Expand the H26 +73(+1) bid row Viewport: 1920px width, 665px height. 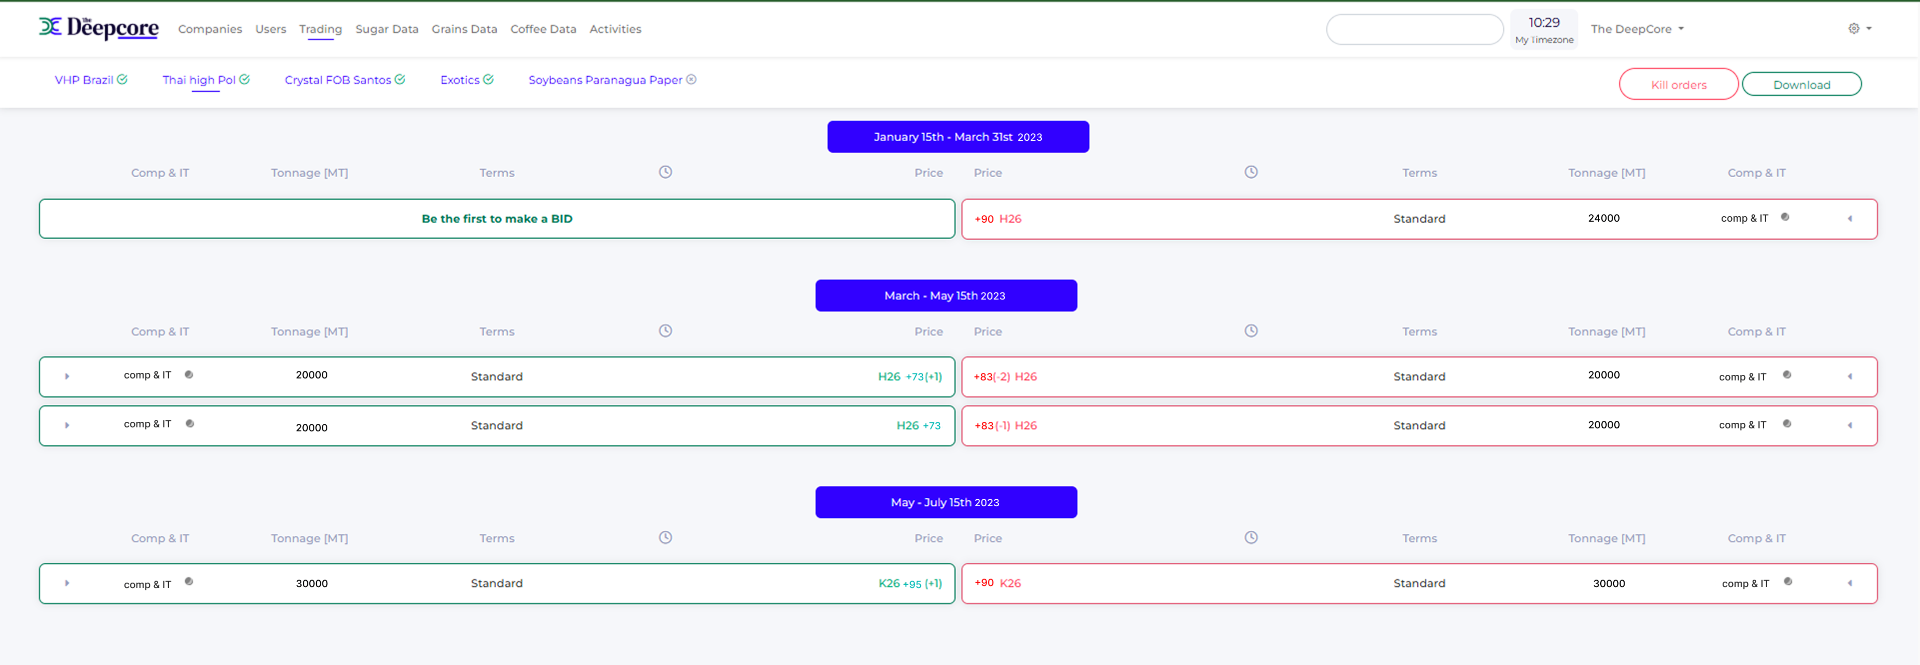(x=67, y=377)
